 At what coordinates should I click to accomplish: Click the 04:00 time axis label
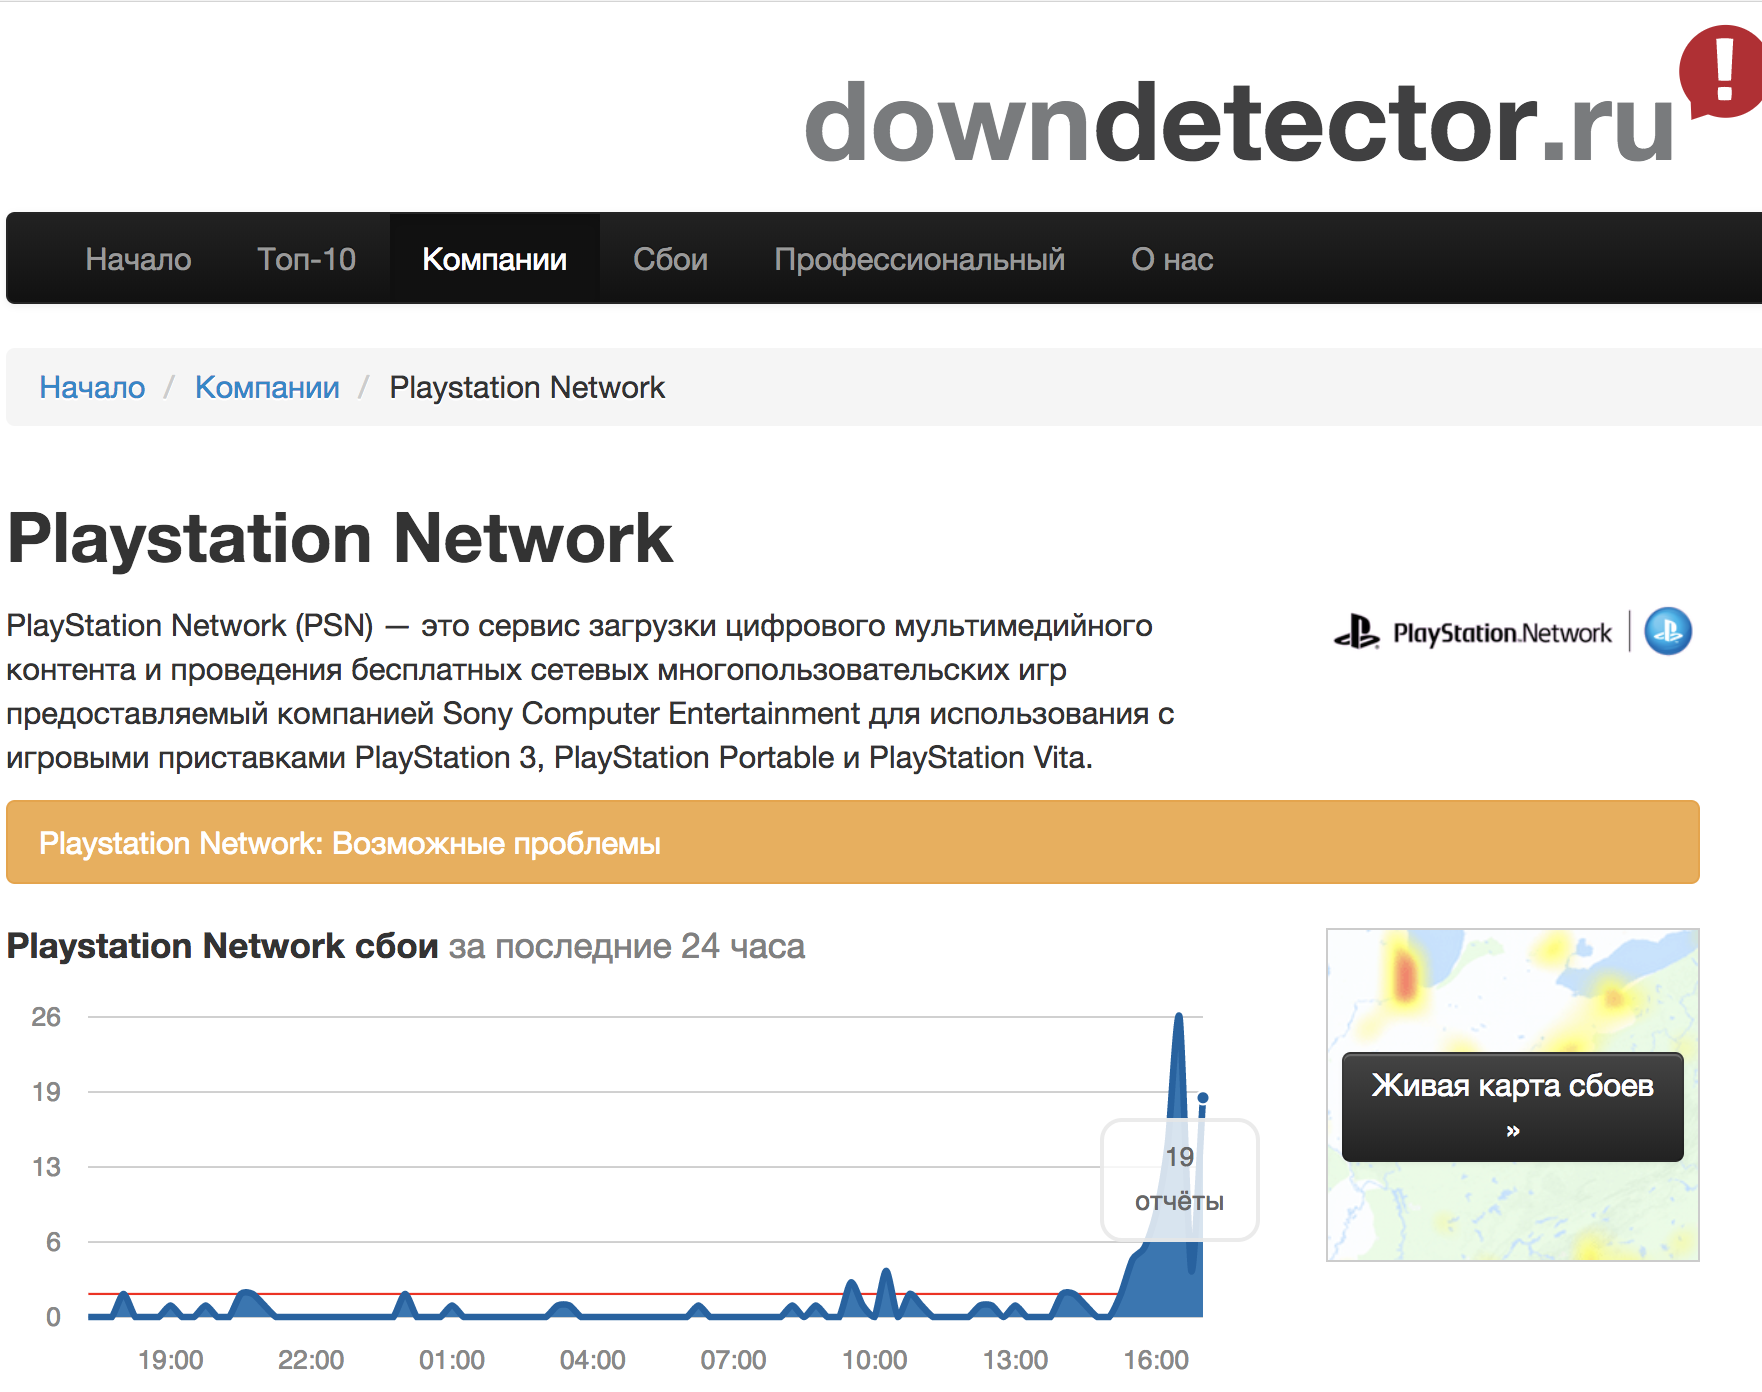pos(593,1360)
